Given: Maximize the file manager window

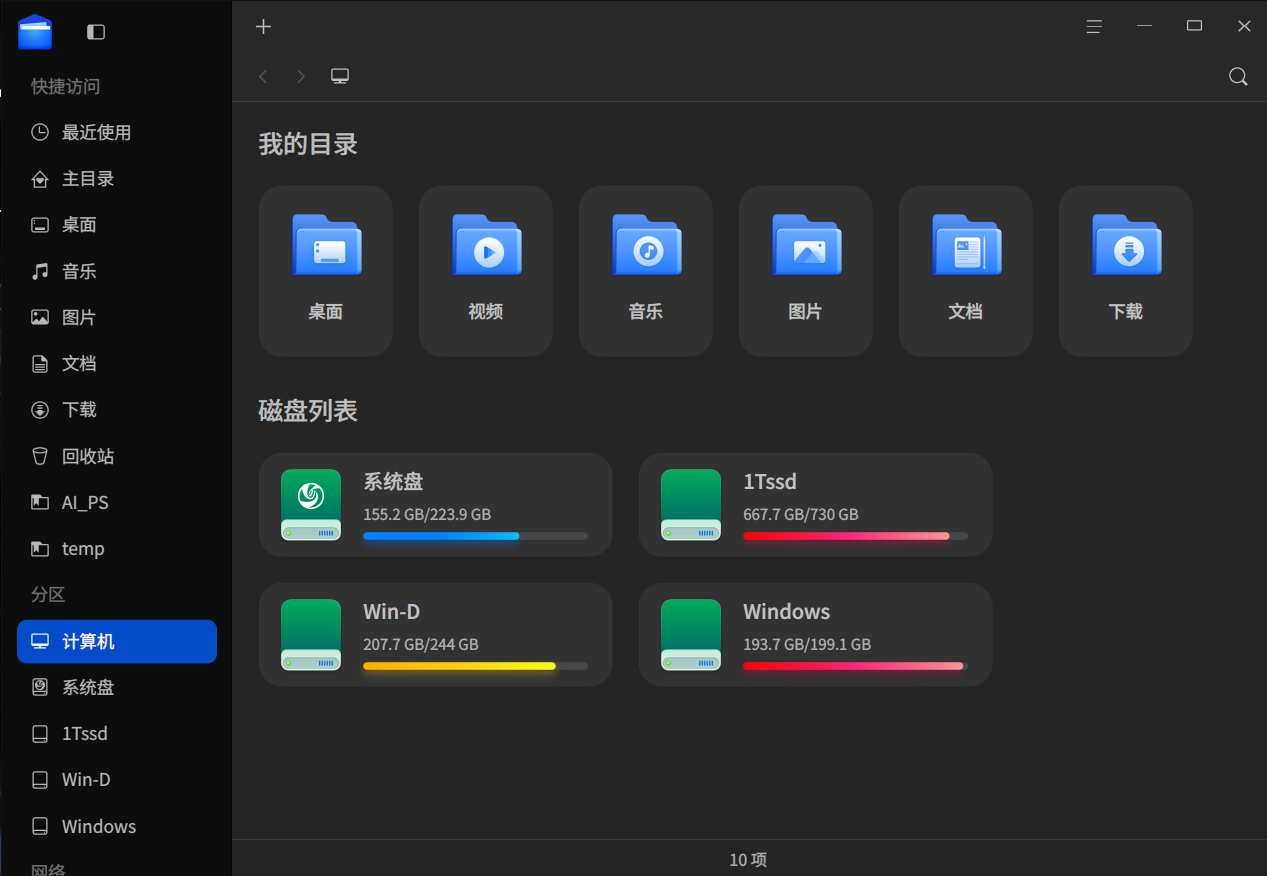Looking at the screenshot, I should [1194, 27].
